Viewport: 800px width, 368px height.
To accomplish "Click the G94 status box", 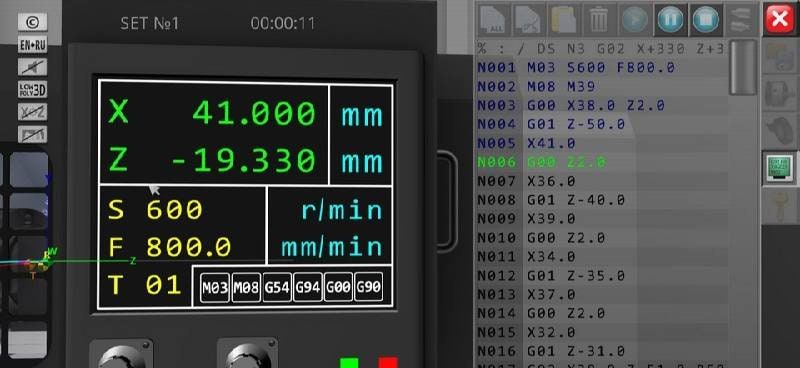I will 308,287.
